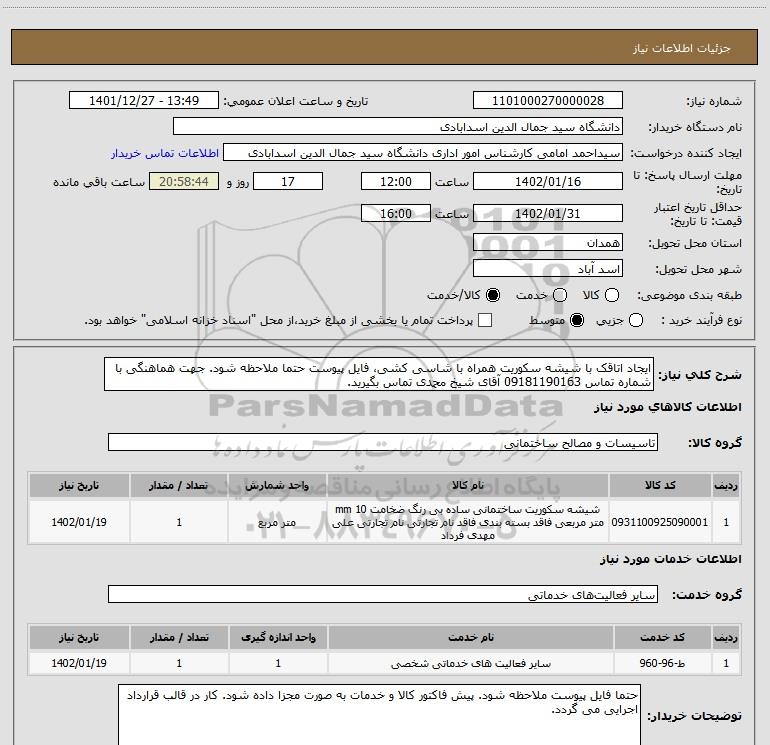This screenshot has height=745, width=770.
Task: Click the goods table date 1402/01/19
Action: tap(79, 522)
